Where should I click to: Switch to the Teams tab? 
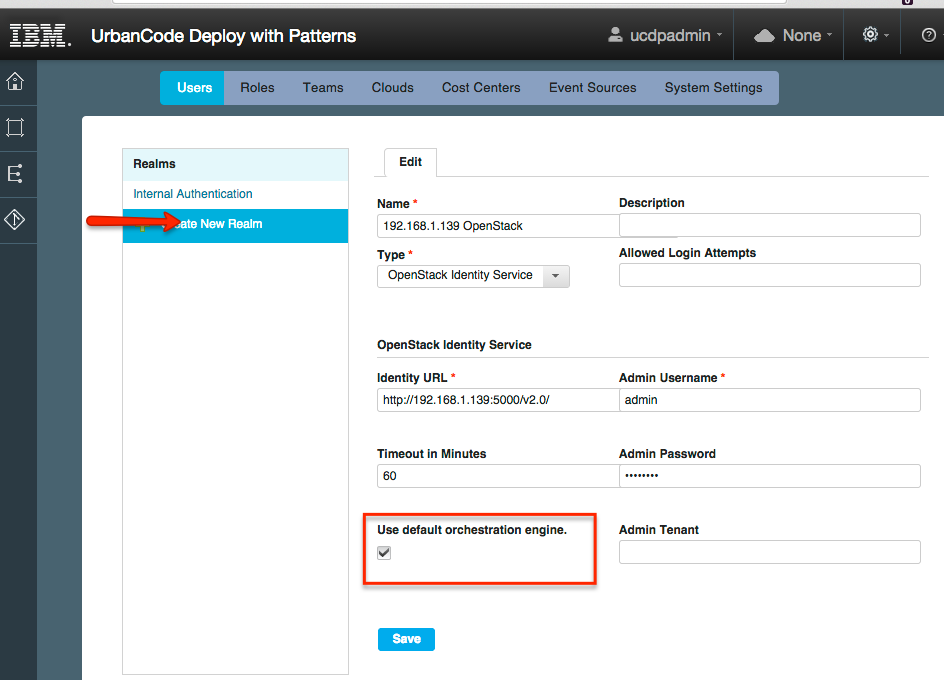[x=323, y=88]
